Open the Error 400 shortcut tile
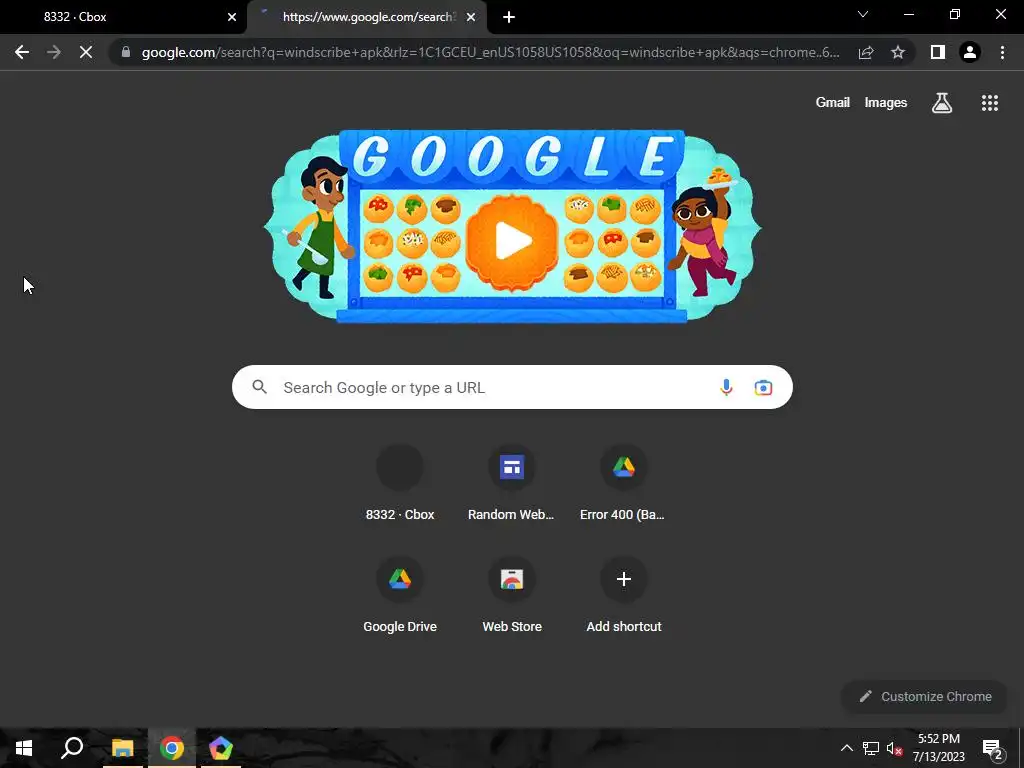Screen dimensions: 1024x768 click(623, 483)
